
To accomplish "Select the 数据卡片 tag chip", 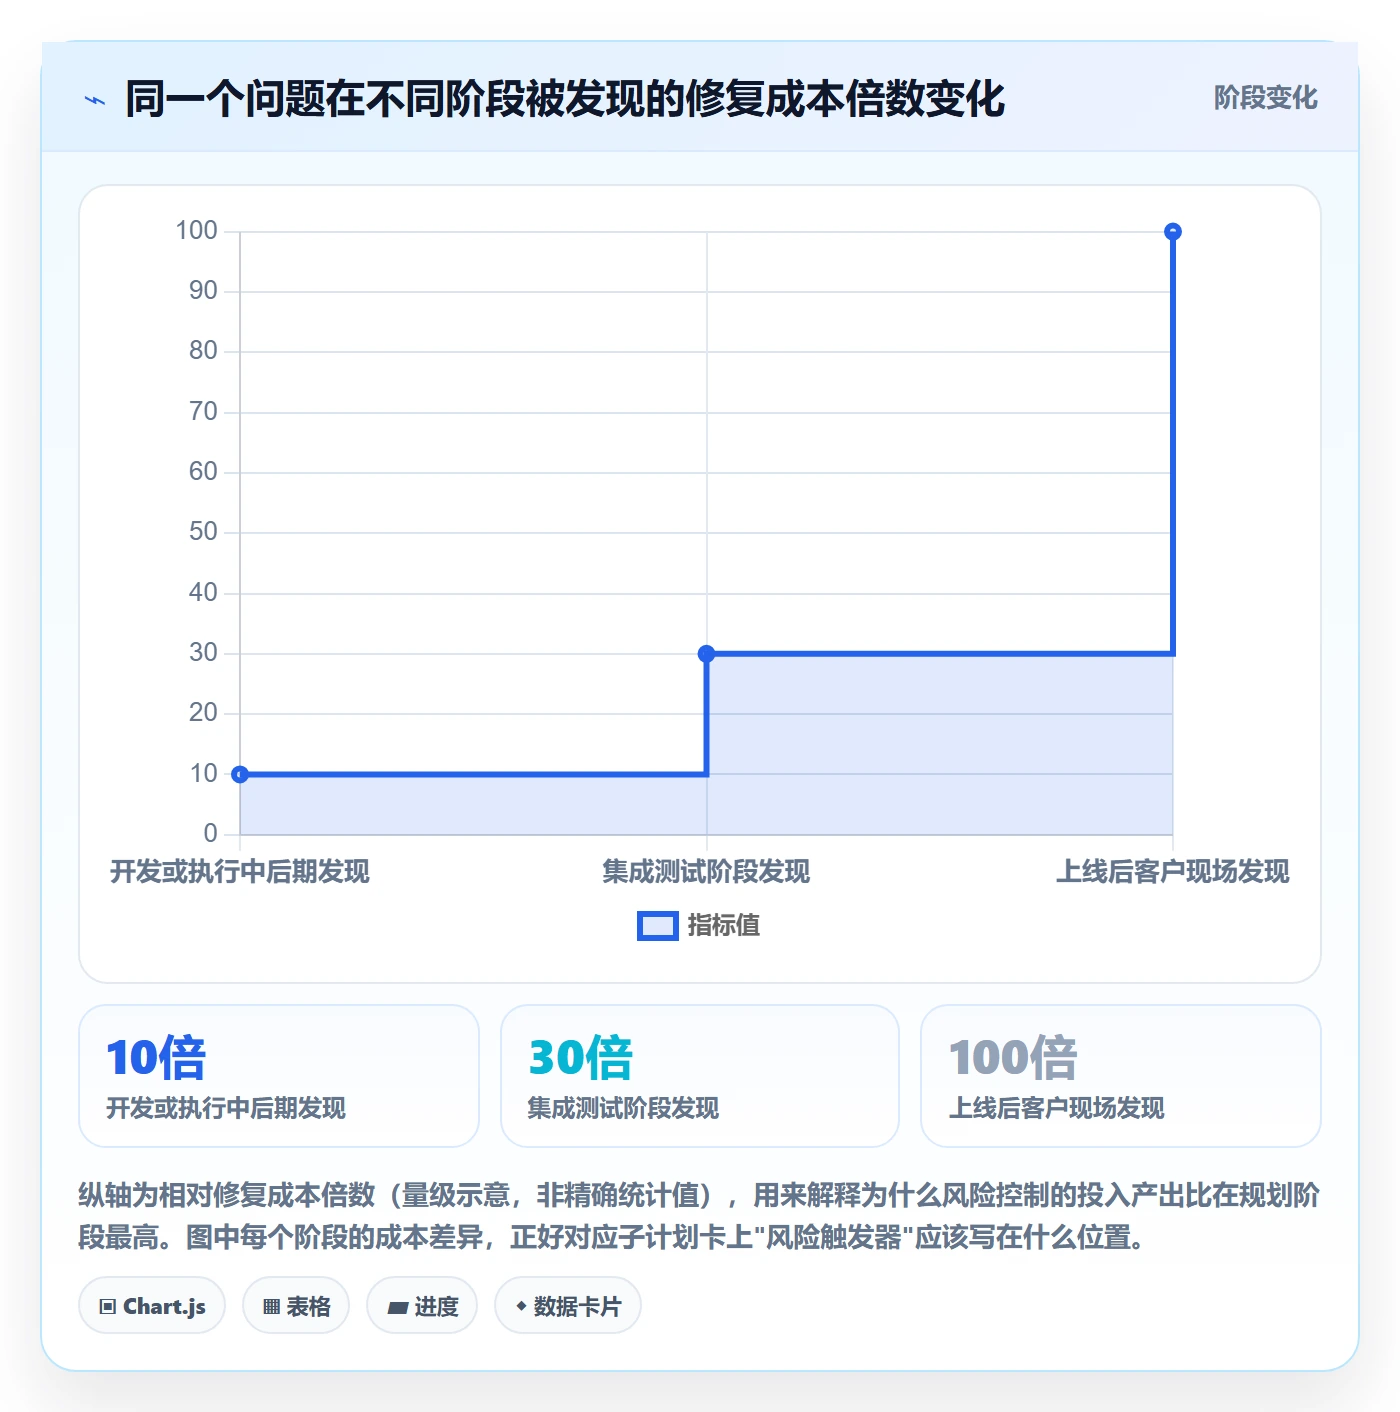I will (x=568, y=1306).
